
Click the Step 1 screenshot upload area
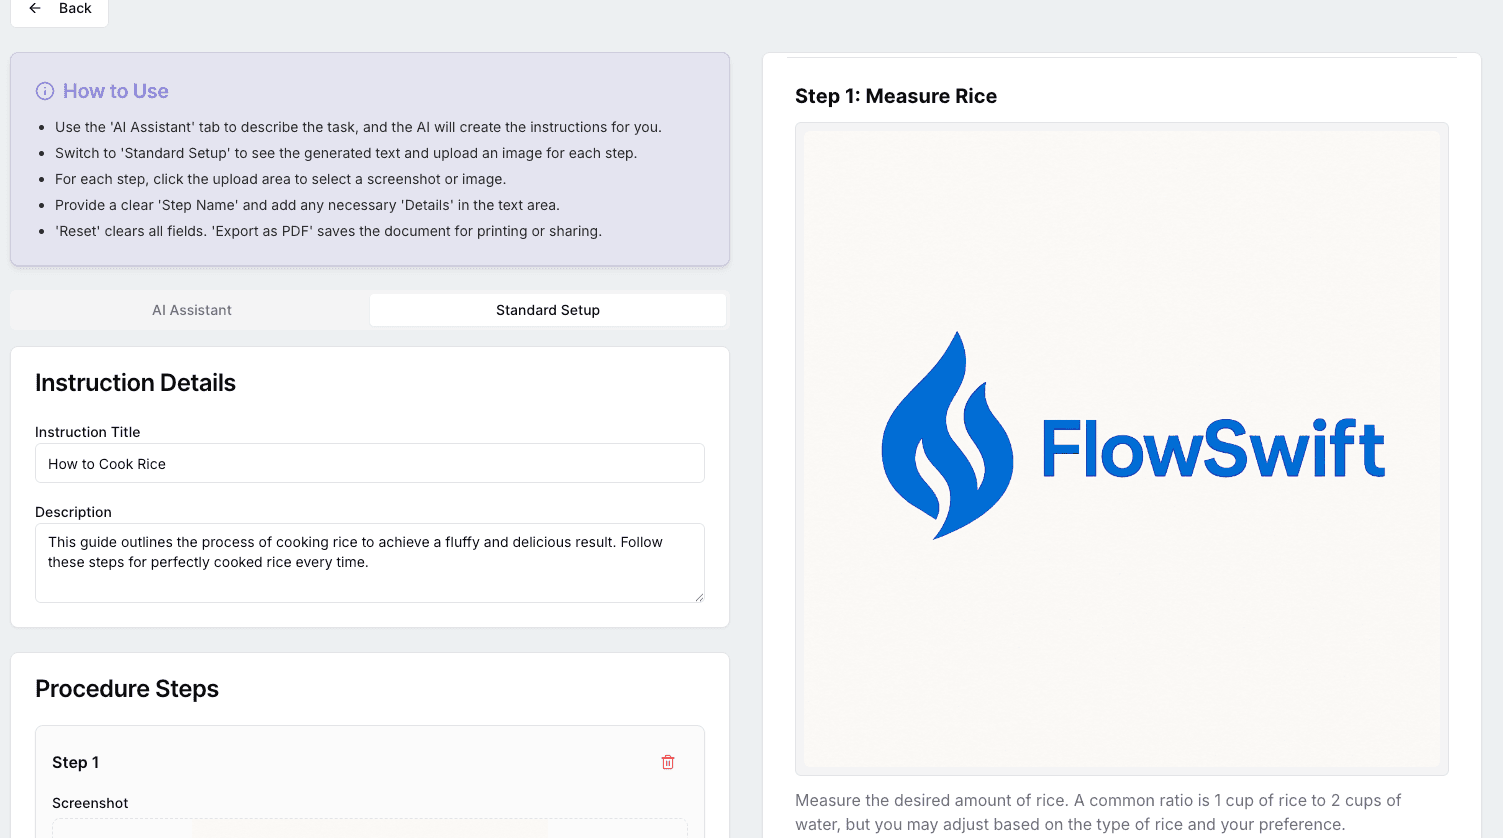pos(370,828)
